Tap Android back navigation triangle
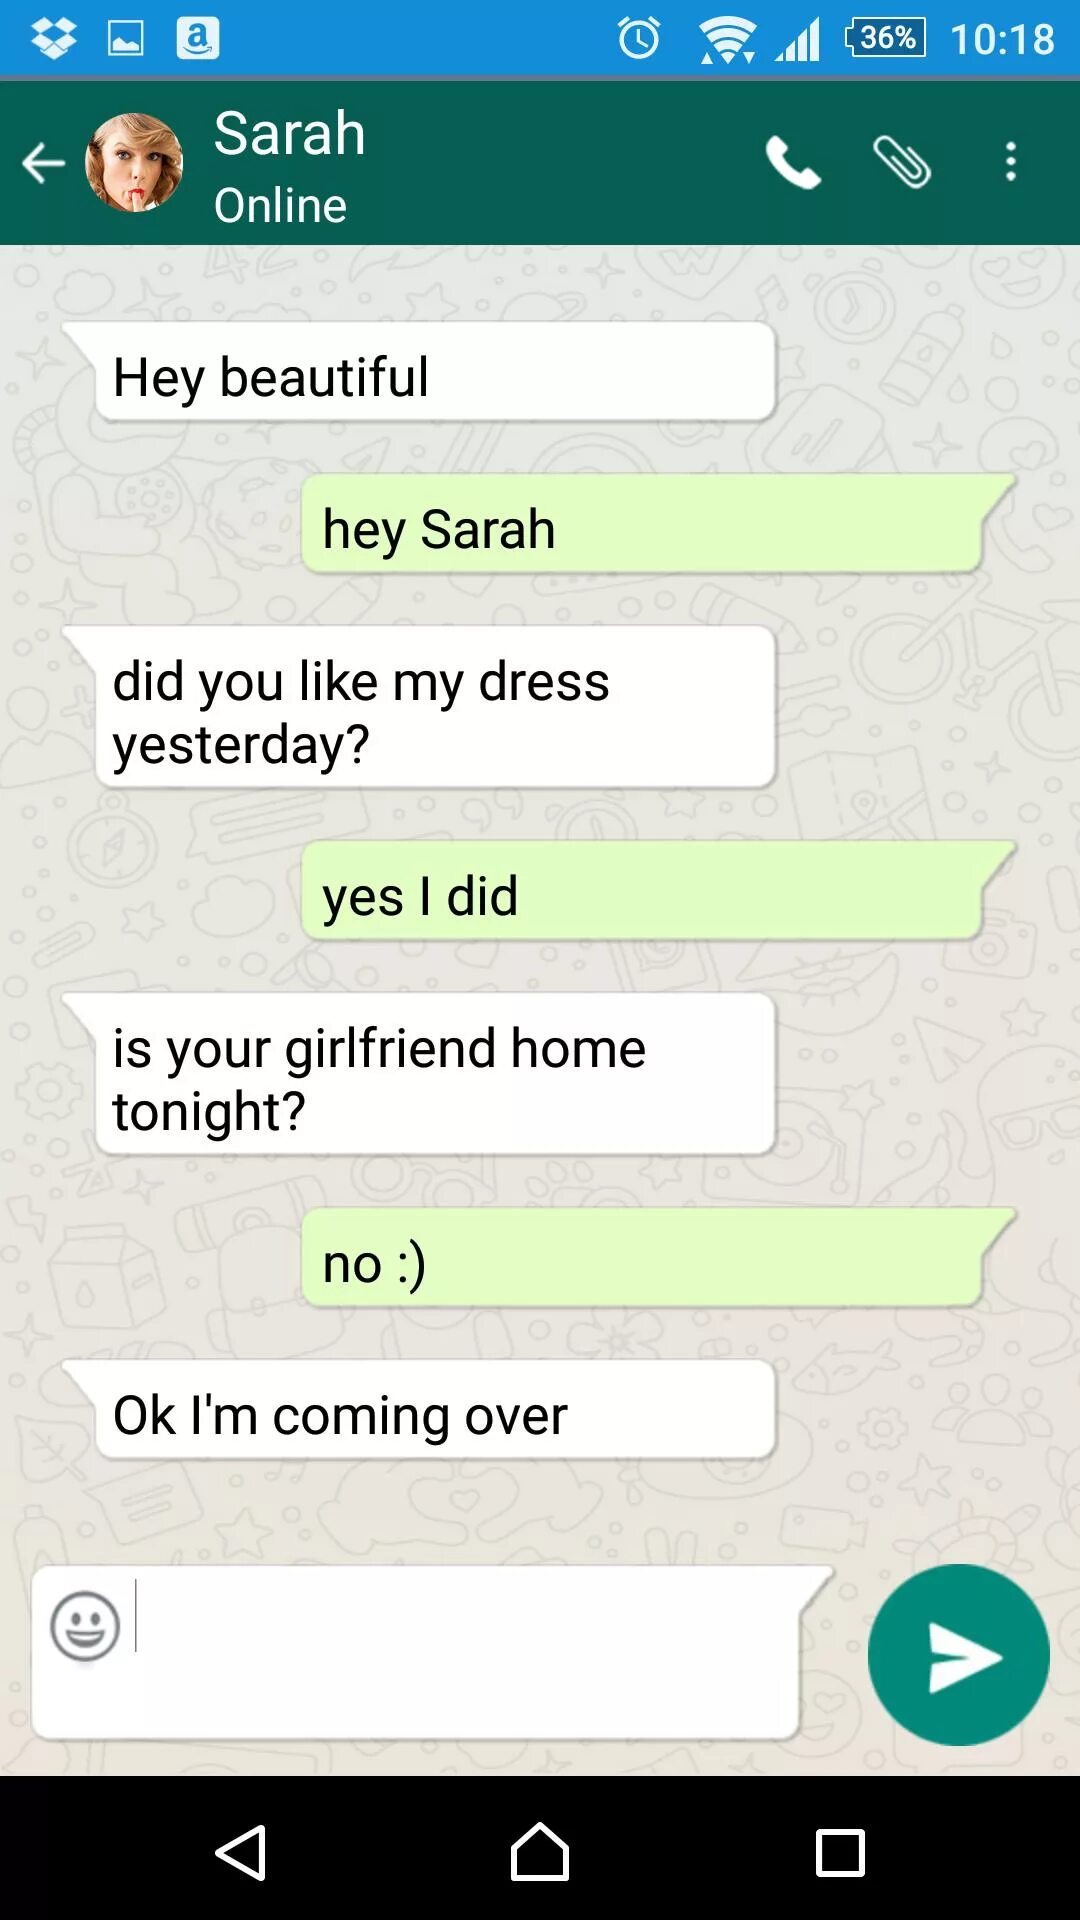Image resolution: width=1080 pixels, height=1920 pixels. click(240, 1853)
